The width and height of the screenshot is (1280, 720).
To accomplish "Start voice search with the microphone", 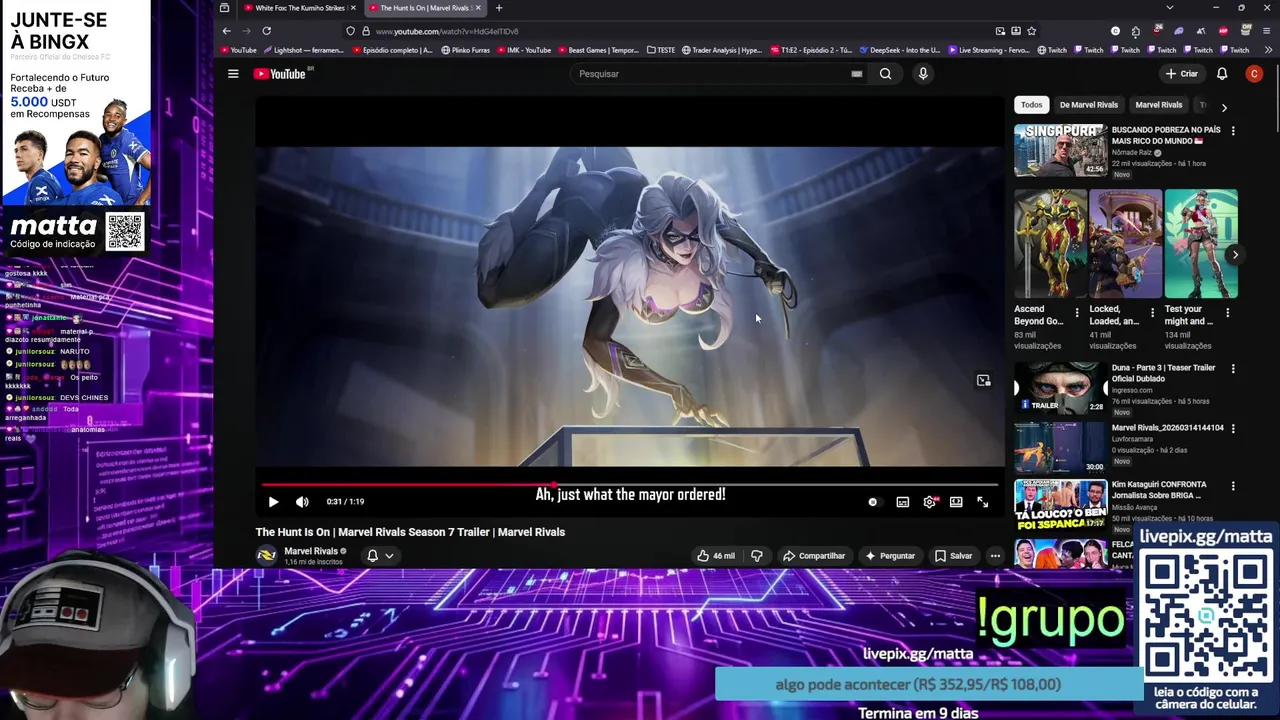I will tap(923, 73).
